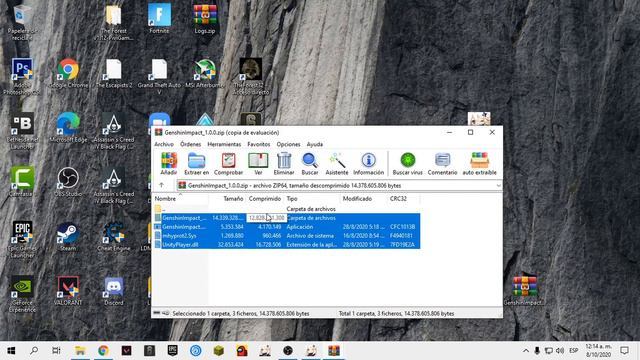The height and width of the screenshot is (360, 640).
Task: Click the Eliminar trash can icon
Action: [x=284, y=164]
